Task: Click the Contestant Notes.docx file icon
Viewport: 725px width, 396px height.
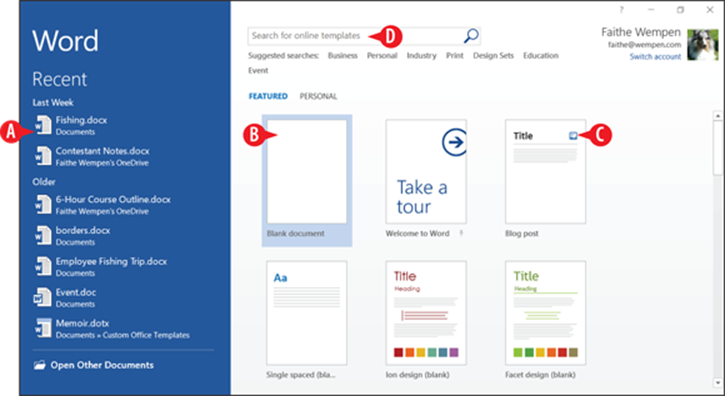Action: 43,156
